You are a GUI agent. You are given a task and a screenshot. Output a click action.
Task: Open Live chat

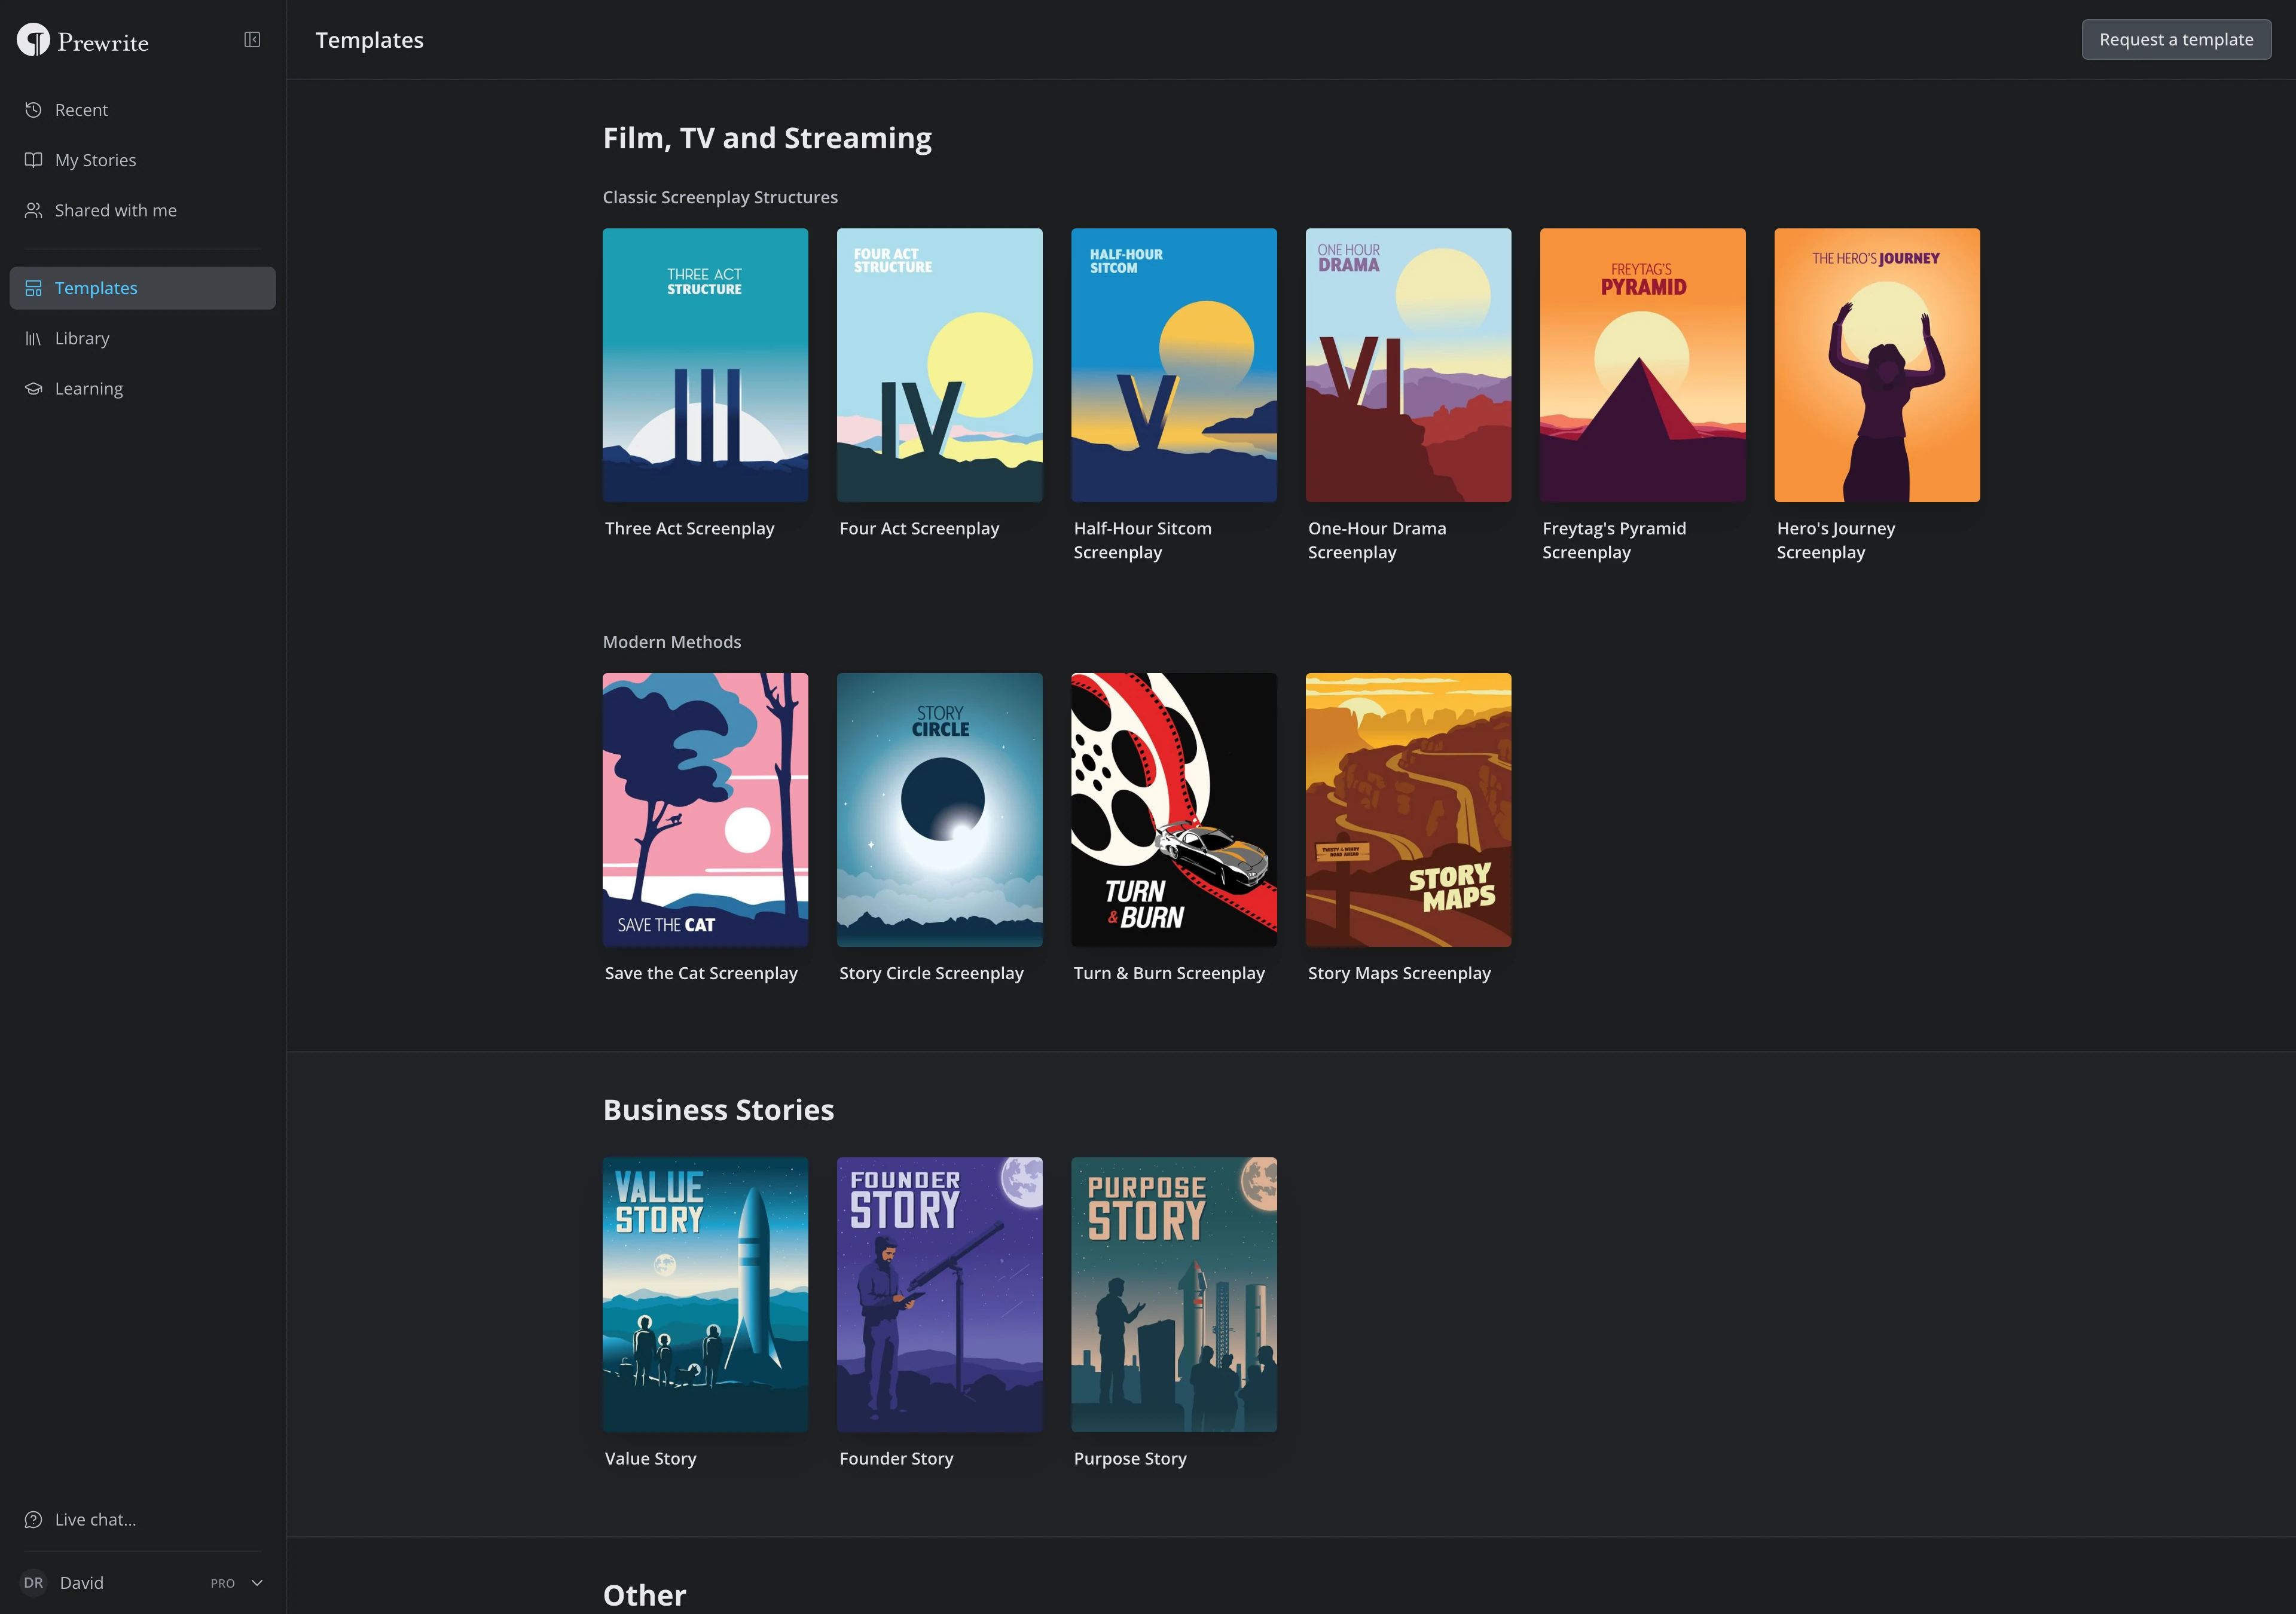pos(142,1519)
